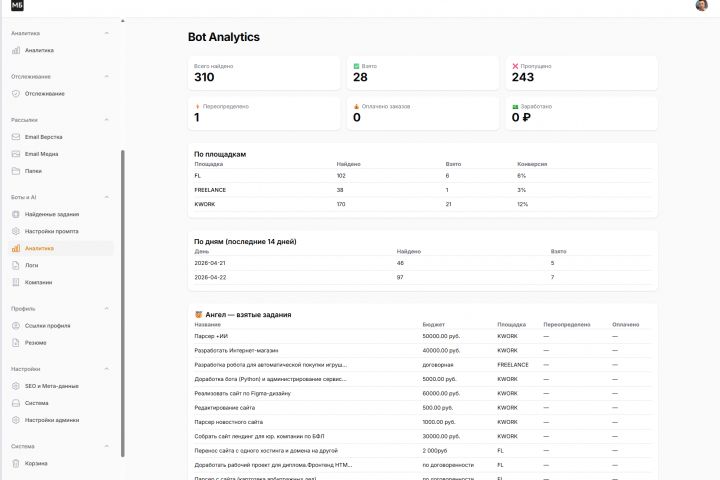Open Email Медиа menu item
The image size is (720, 480).
pos(42,154)
